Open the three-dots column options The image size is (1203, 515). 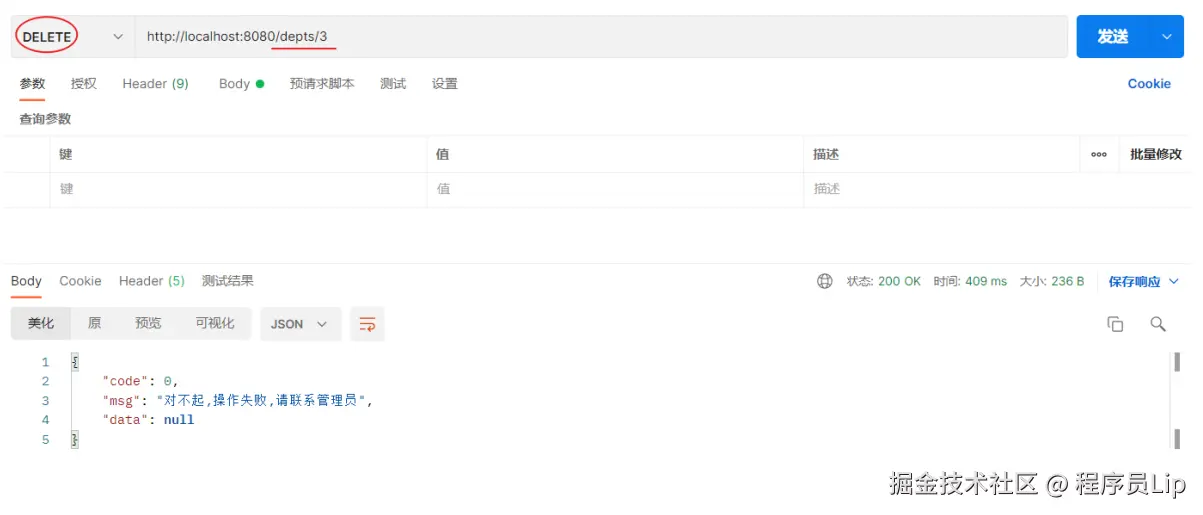pyautogui.click(x=1099, y=154)
